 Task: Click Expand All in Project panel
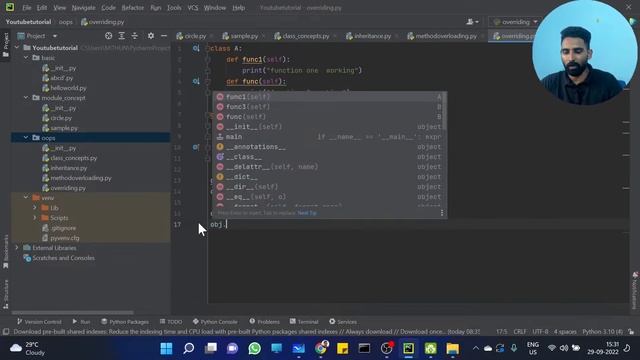(122, 36)
